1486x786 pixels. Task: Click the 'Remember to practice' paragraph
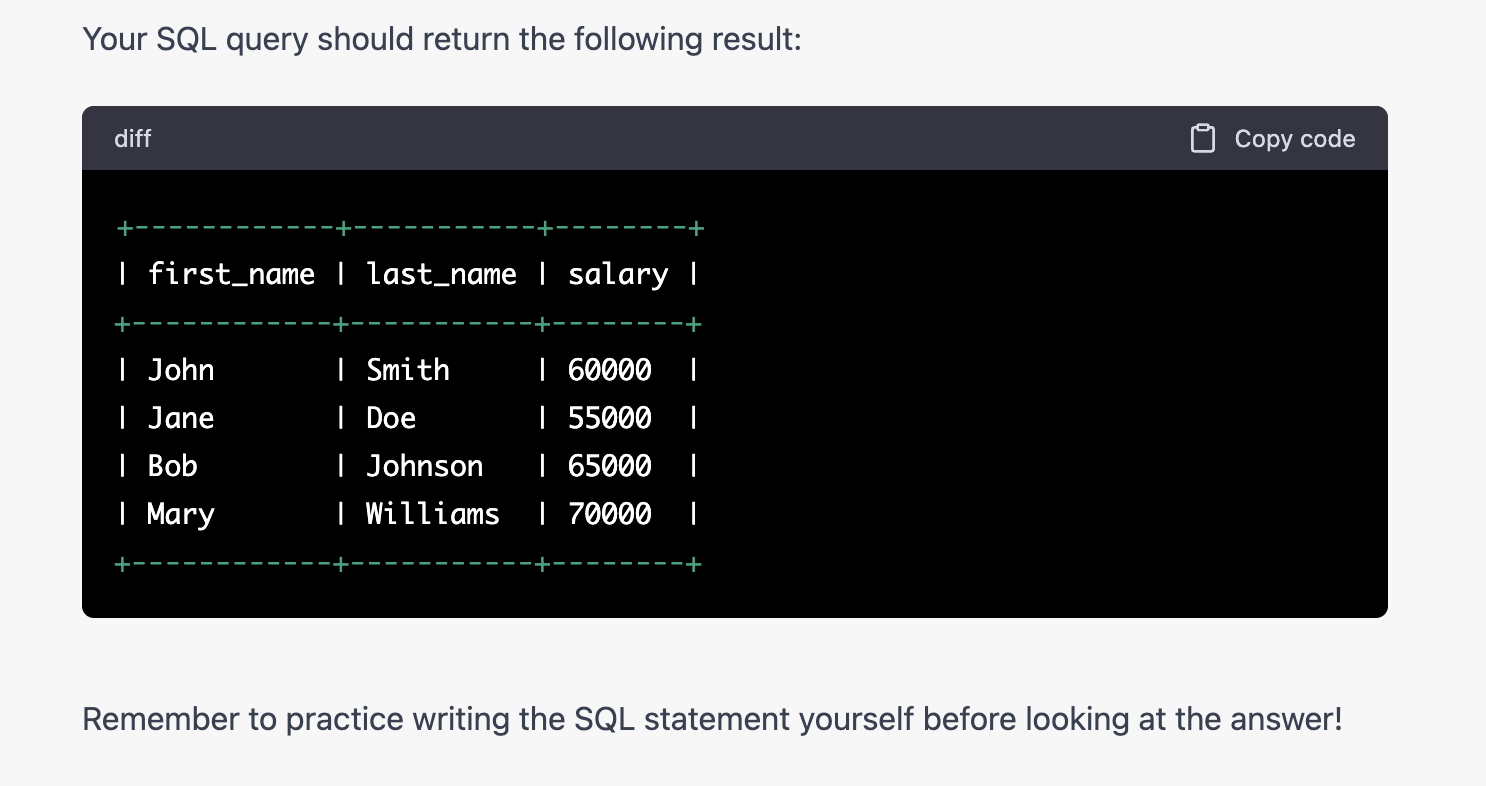tap(712, 719)
